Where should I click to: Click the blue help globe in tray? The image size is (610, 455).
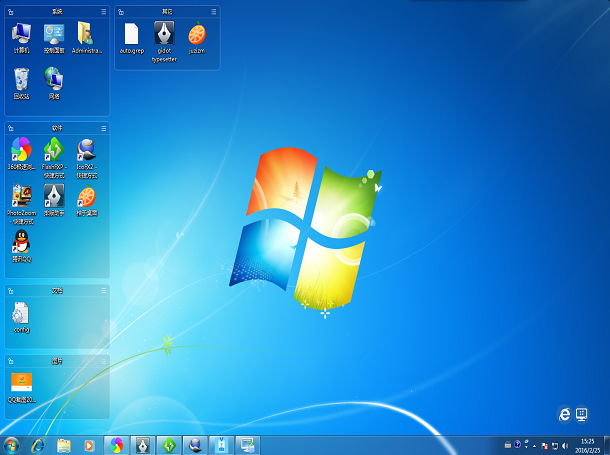tap(517, 444)
